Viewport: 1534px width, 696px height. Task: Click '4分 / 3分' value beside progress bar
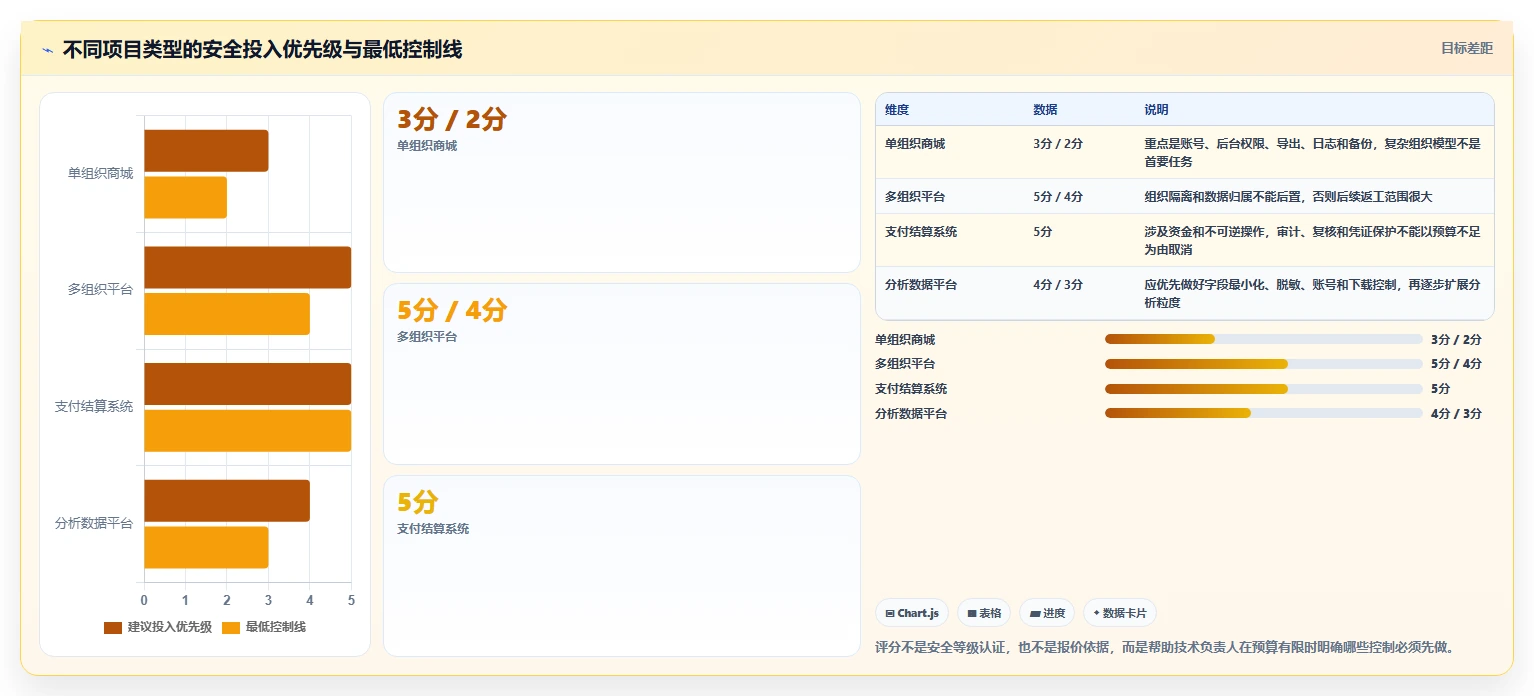(x=1456, y=414)
